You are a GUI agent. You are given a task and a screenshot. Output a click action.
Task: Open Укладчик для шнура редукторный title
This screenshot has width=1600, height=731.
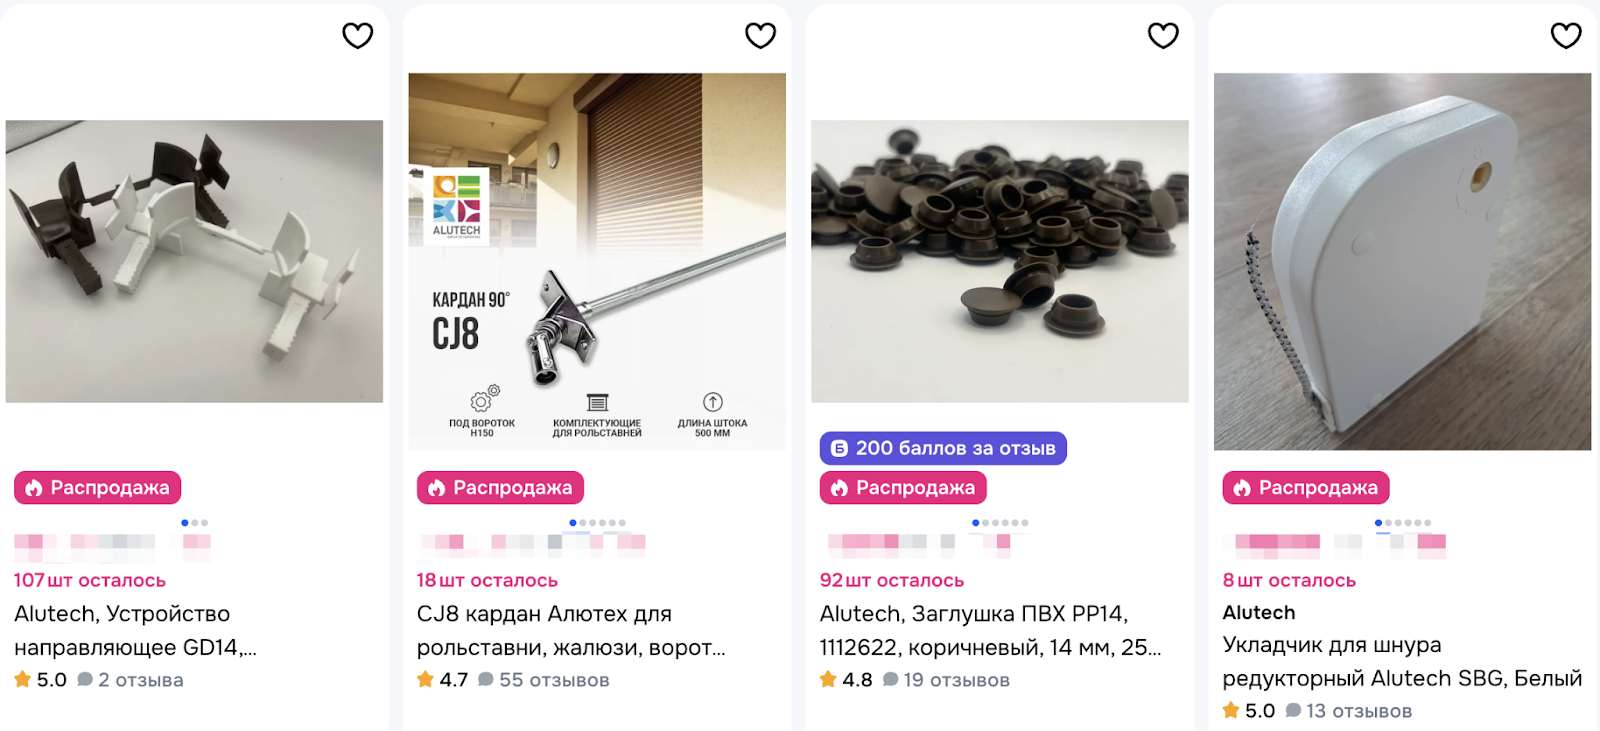tap(1402, 661)
